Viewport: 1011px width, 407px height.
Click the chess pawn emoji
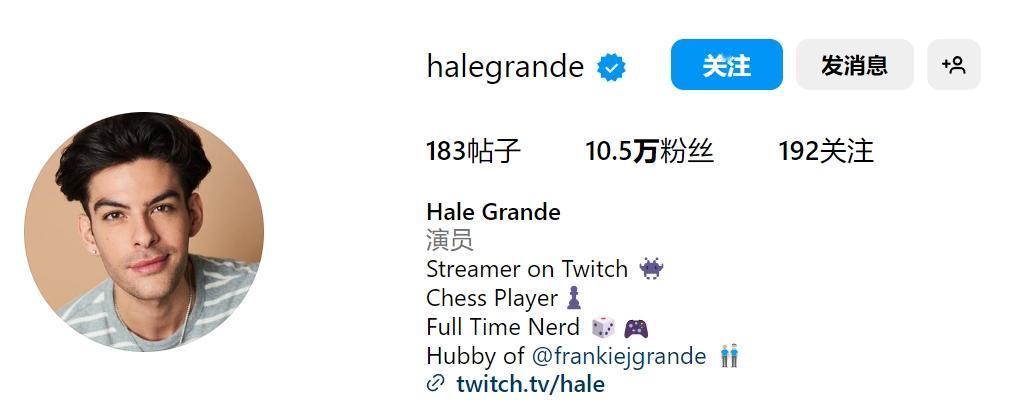click(573, 297)
